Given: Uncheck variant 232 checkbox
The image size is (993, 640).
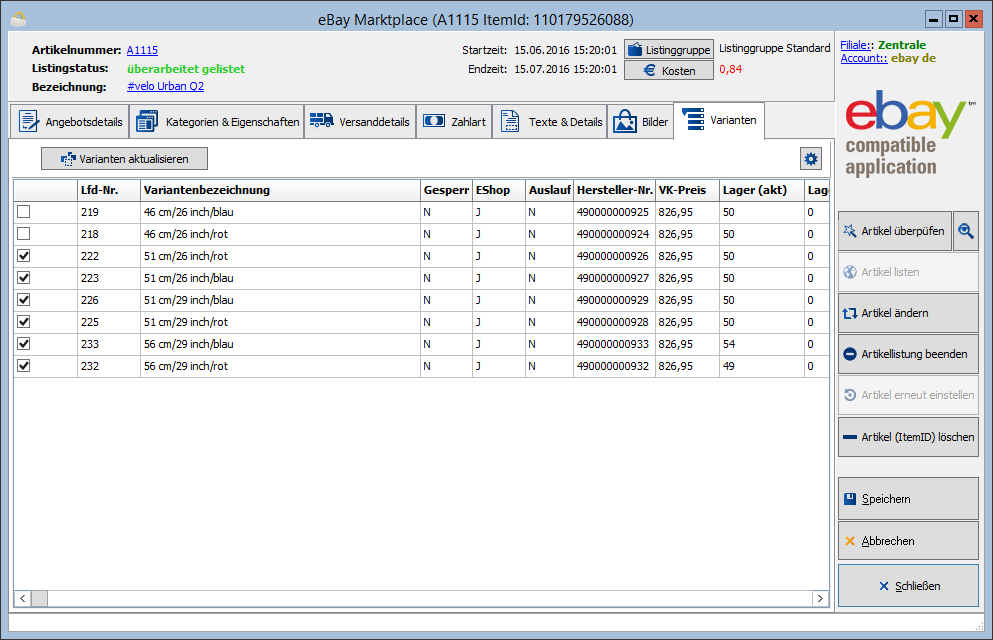Looking at the screenshot, I should (23, 365).
